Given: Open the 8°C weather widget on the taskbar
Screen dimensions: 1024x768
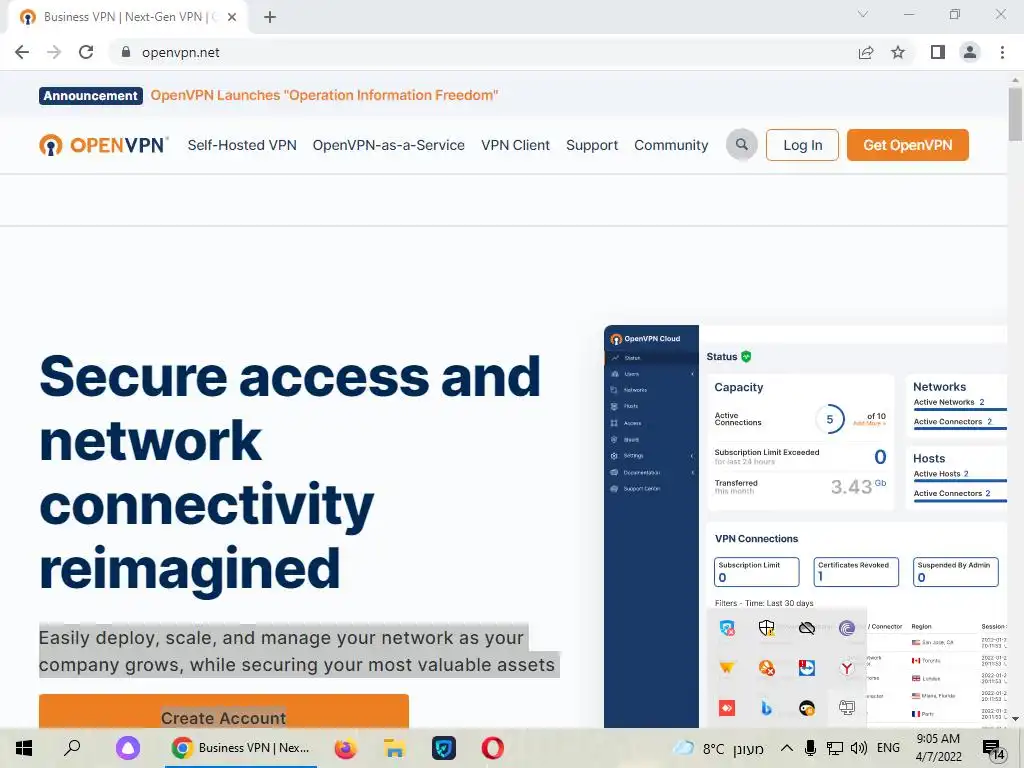Looking at the screenshot, I should click(718, 748).
